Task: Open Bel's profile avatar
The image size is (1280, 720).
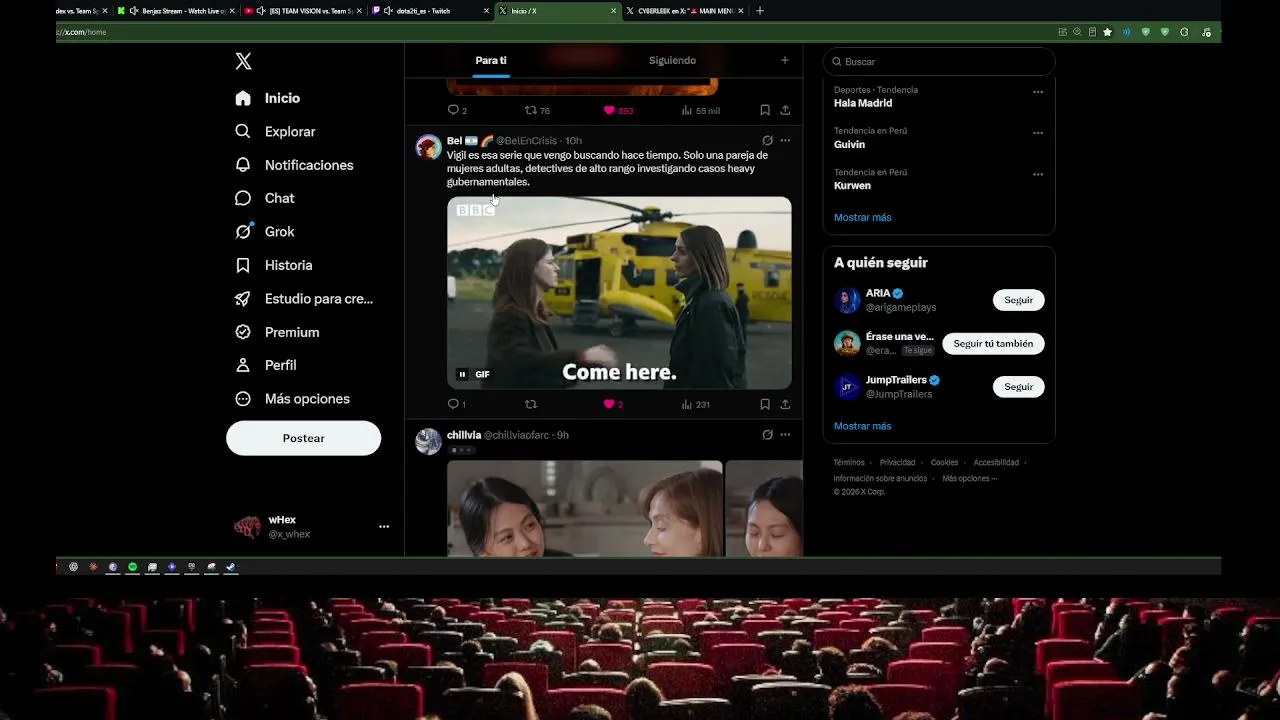Action: click(x=429, y=147)
